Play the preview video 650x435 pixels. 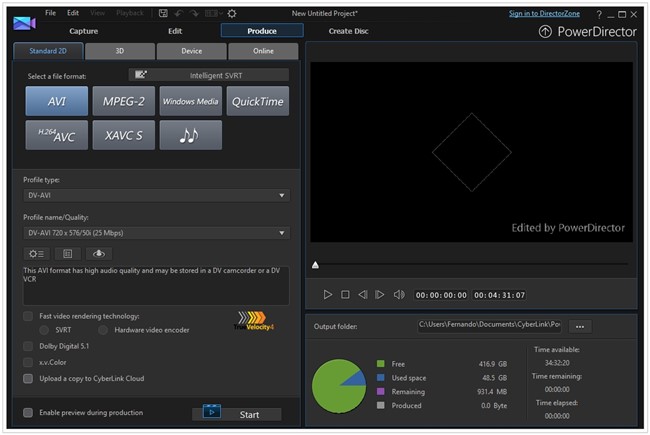click(327, 295)
